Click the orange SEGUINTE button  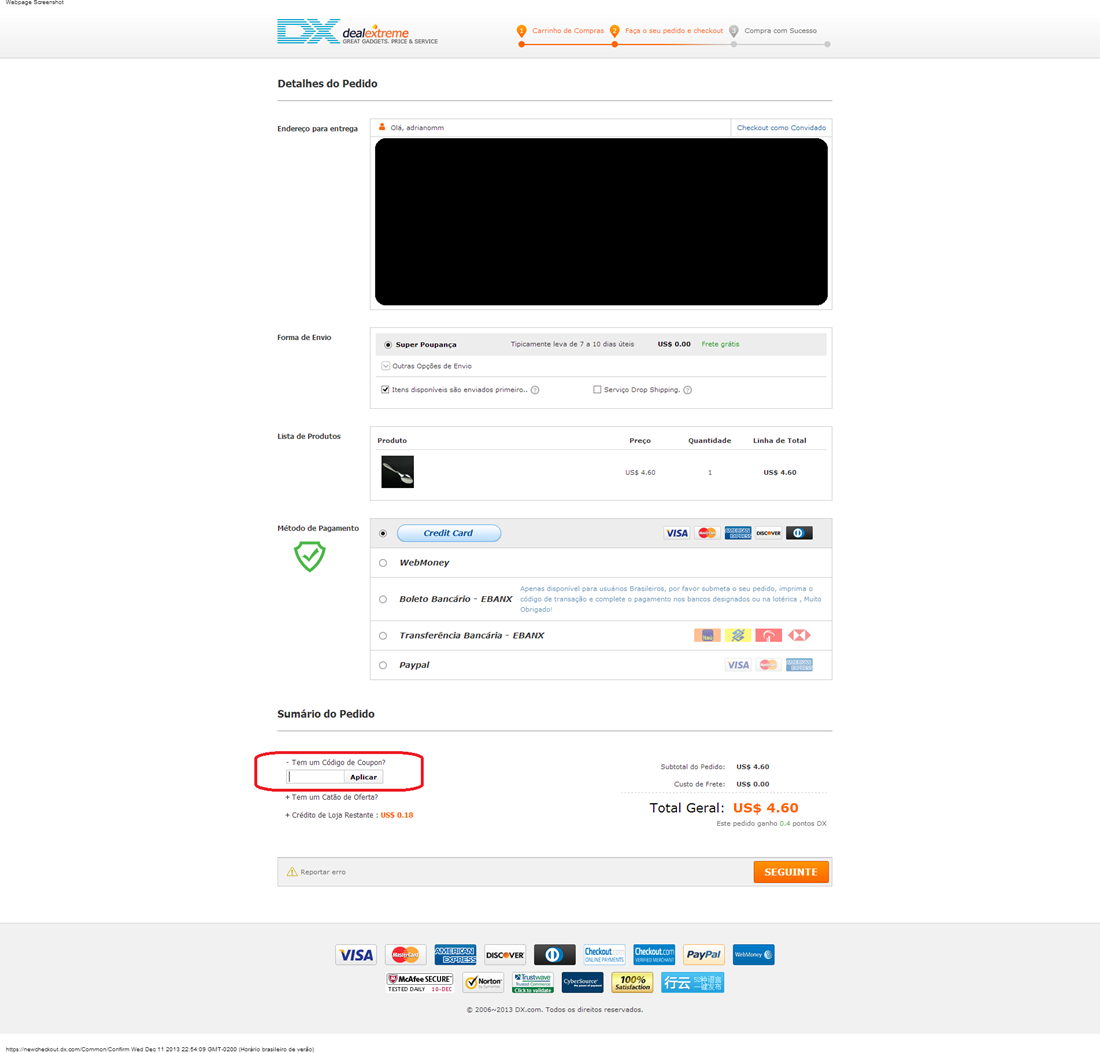point(791,872)
